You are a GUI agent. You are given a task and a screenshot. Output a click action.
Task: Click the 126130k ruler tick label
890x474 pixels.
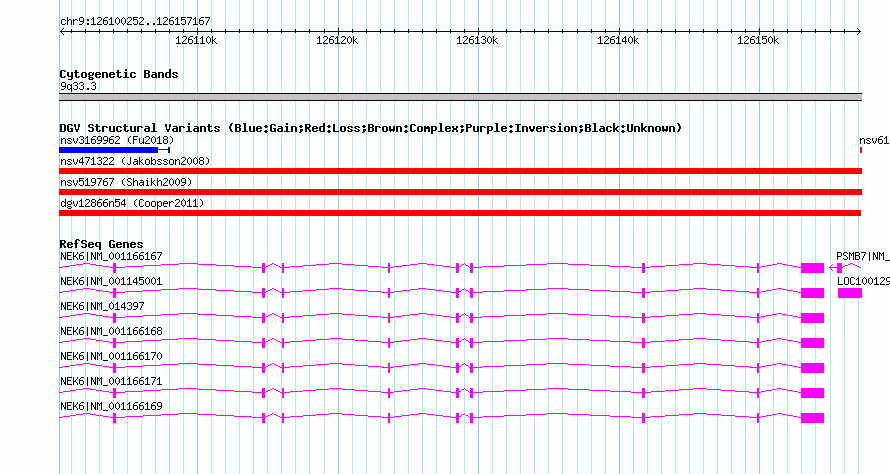tap(477, 40)
